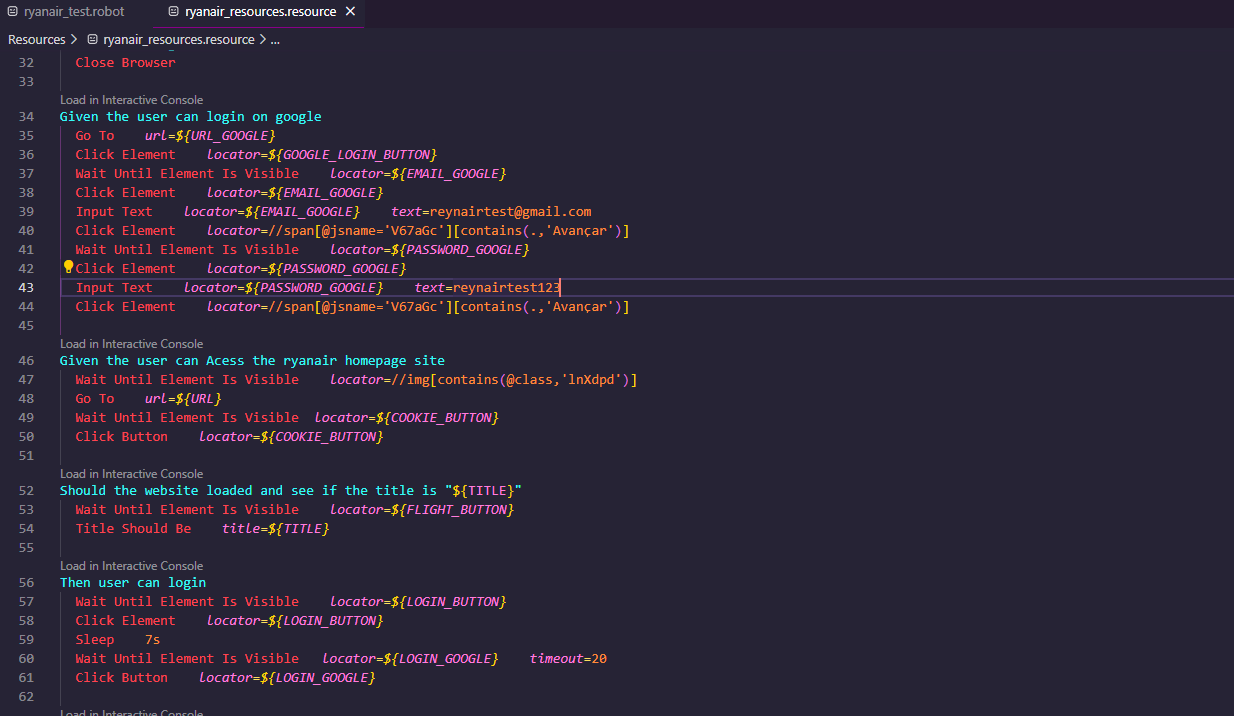Click line number 56 gutter area
The width and height of the screenshot is (1234, 716).
pos(26,582)
